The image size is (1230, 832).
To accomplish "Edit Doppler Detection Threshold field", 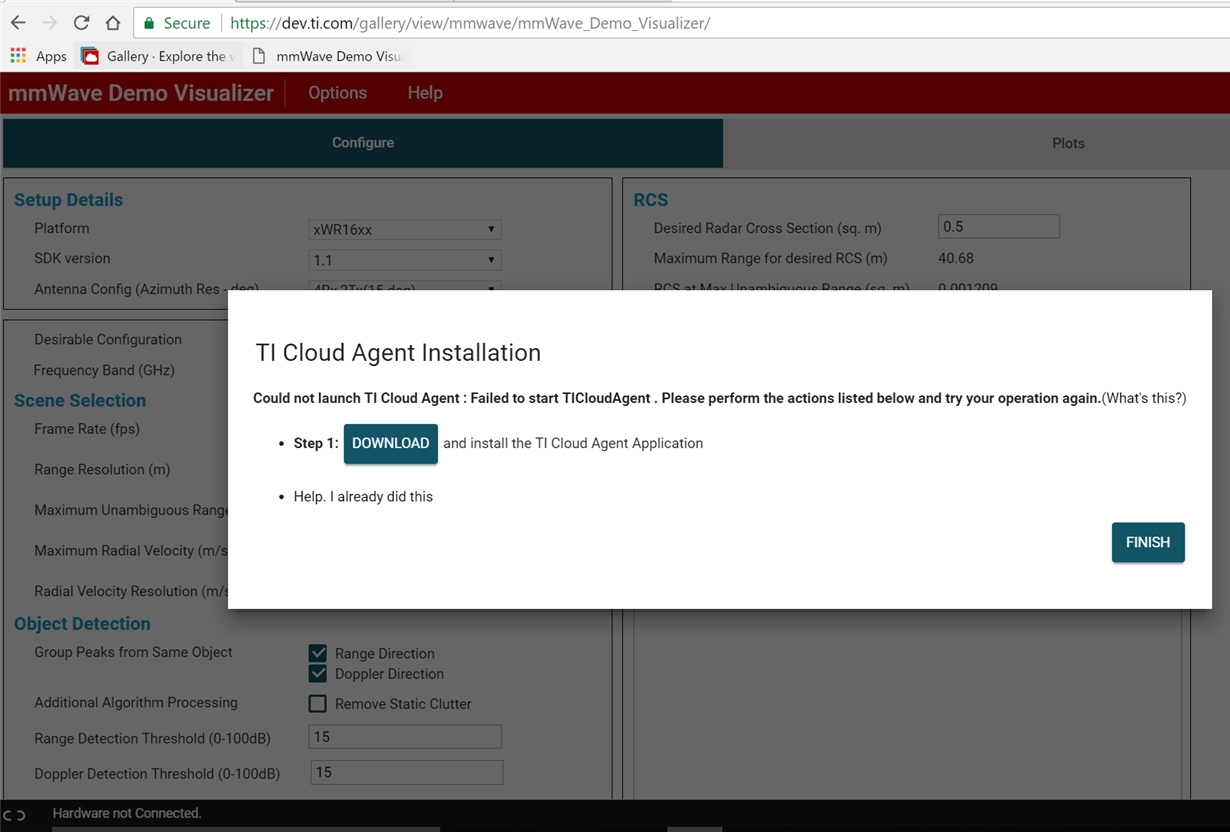I will [x=406, y=772].
